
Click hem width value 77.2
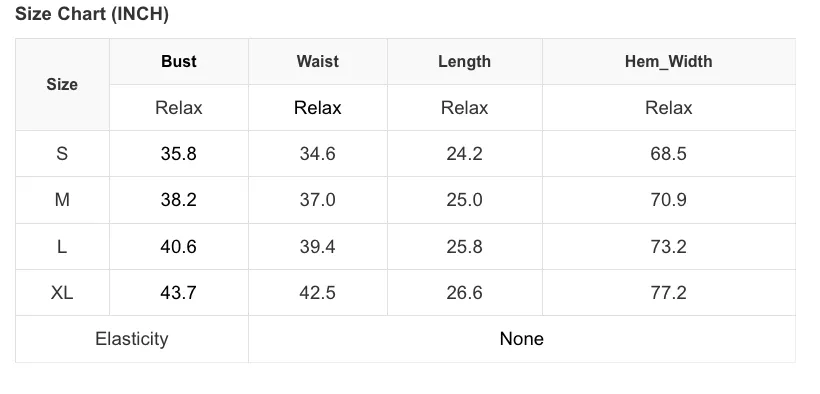pyautogui.click(x=668, y=292)
